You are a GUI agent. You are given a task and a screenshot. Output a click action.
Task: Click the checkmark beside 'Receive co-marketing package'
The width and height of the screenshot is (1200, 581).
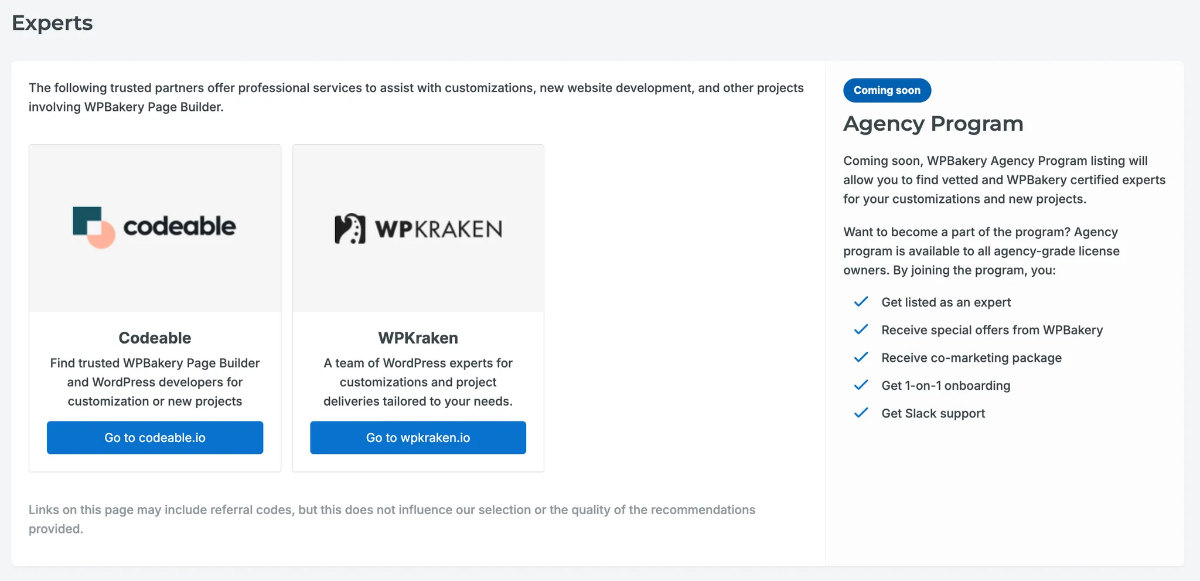click(x=861, y=357)
